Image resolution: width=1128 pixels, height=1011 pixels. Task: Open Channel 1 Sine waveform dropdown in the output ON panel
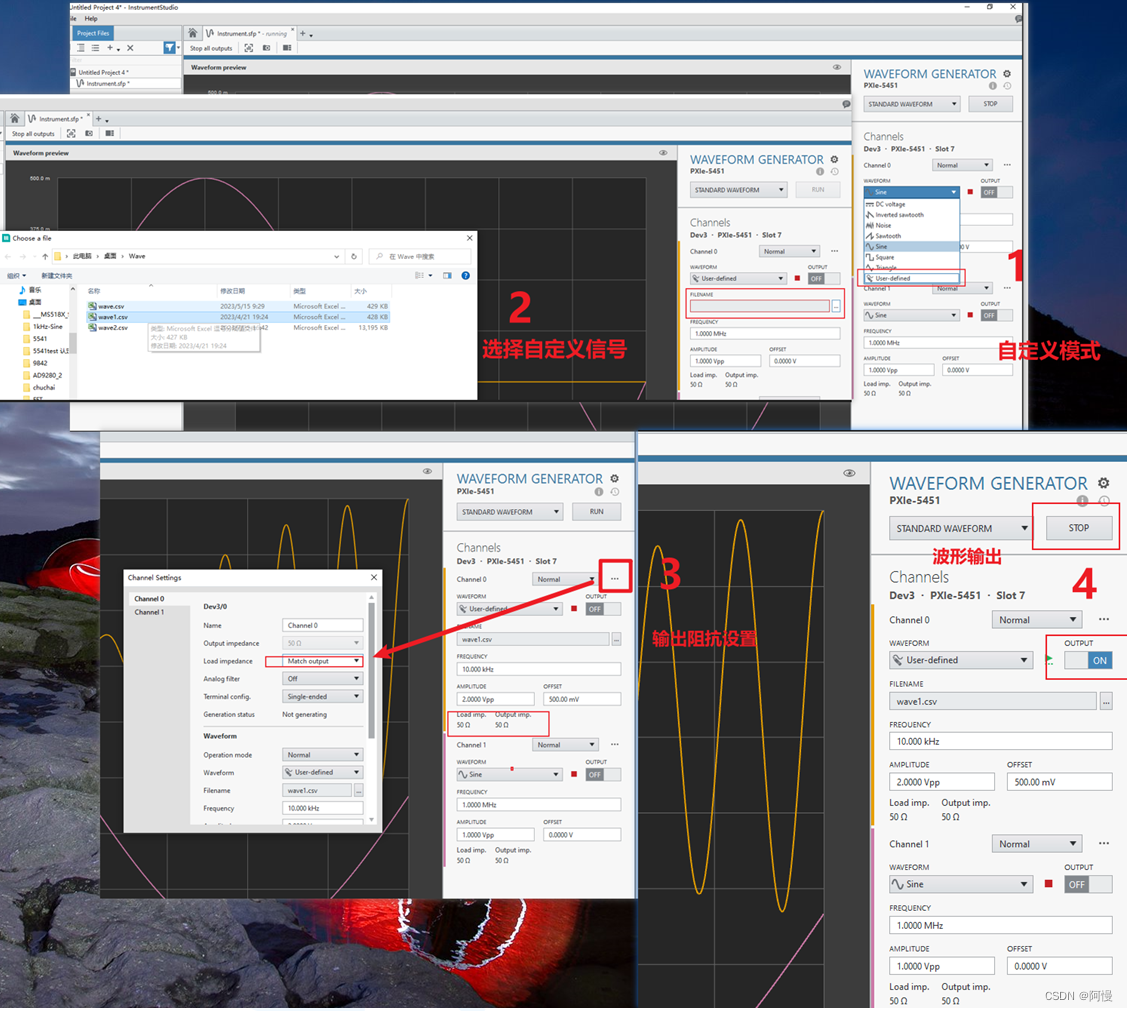click(960, 884)
